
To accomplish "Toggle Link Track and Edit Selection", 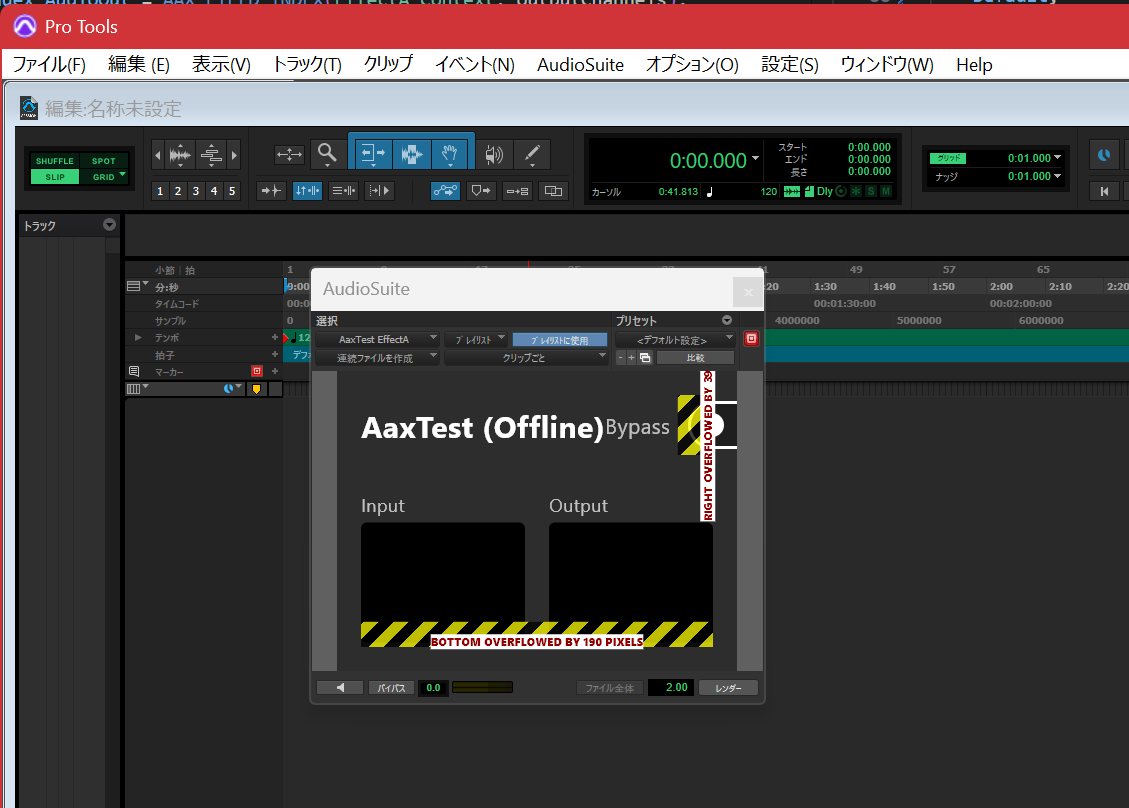I will [343, 191].
